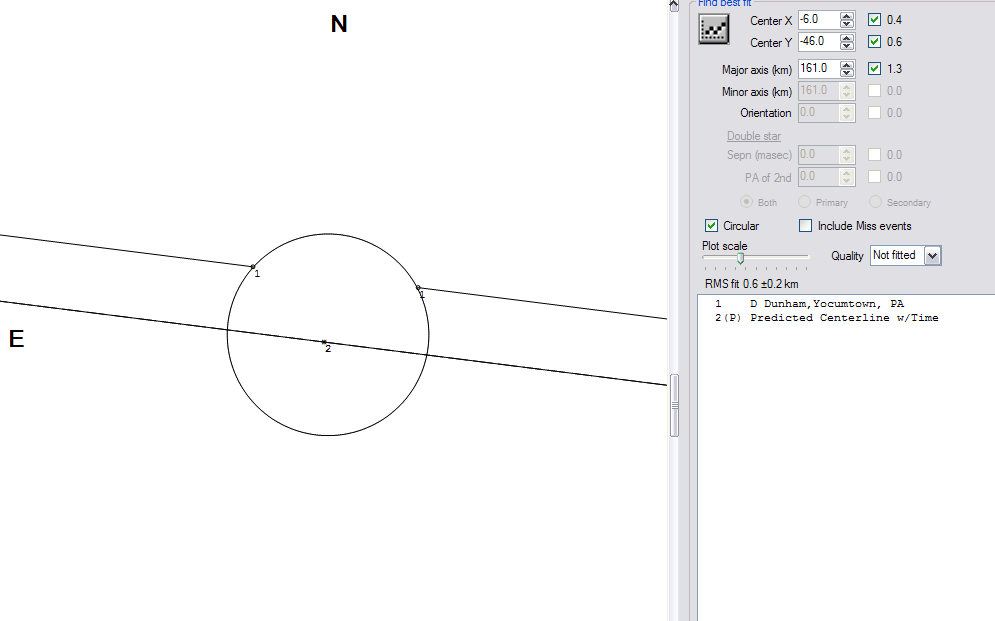Click the Center X uncertainty value 0.4

(894, 20)
